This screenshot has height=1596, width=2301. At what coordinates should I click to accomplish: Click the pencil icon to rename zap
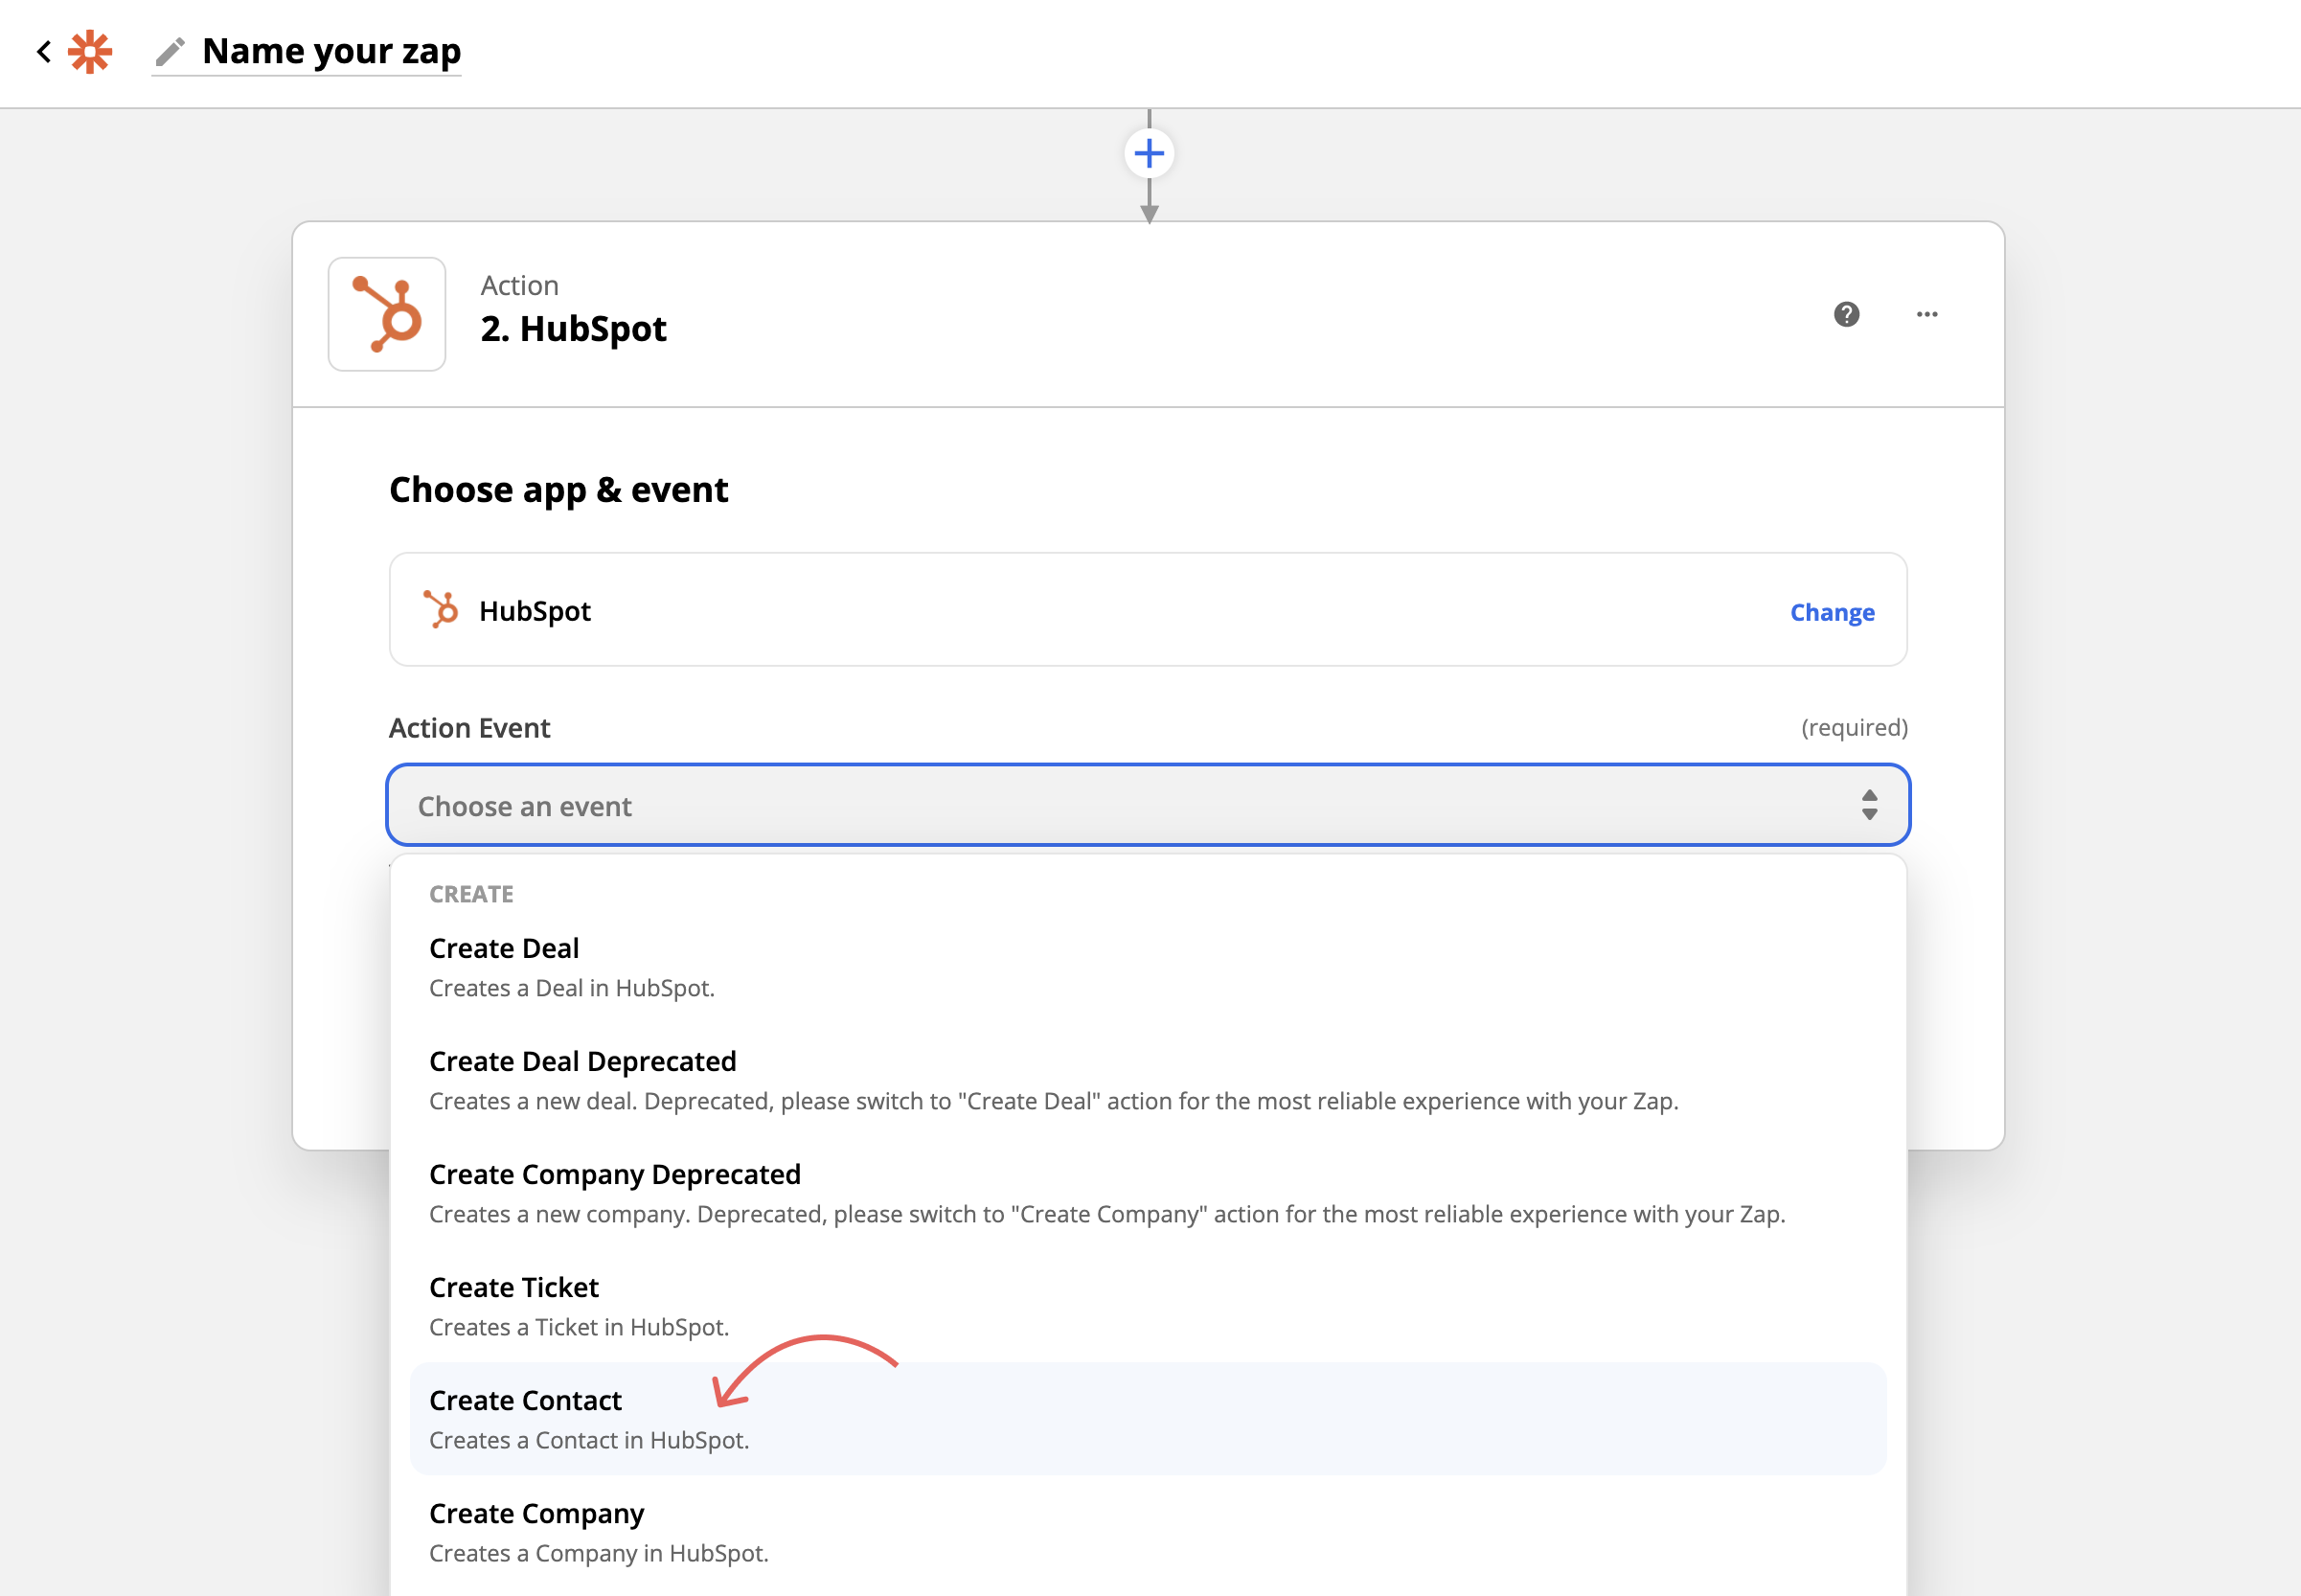click(170, 52)
